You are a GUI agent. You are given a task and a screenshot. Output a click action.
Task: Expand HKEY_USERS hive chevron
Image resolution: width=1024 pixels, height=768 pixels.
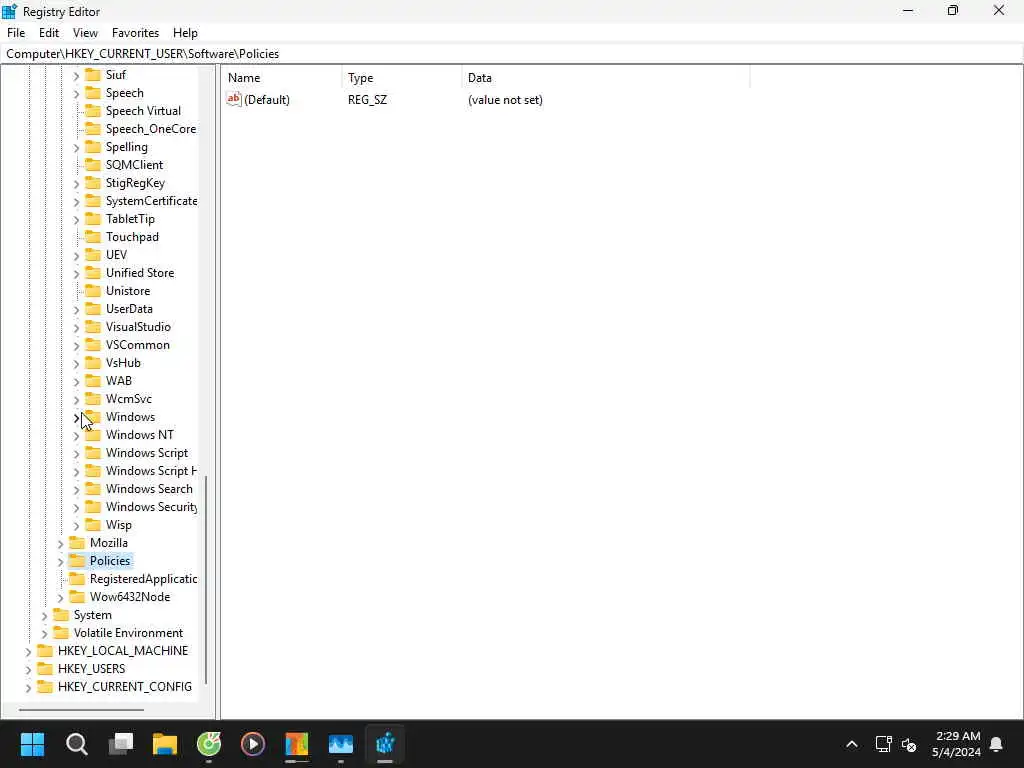tap(28, 669)
